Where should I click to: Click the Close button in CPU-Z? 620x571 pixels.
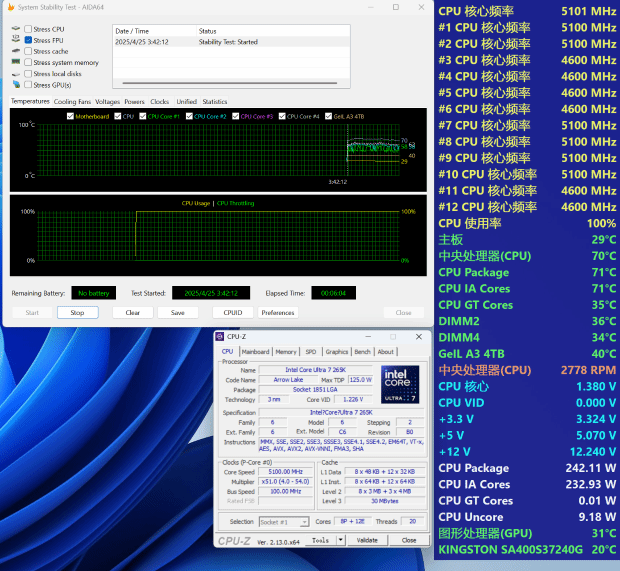click(x=409, y=540)
